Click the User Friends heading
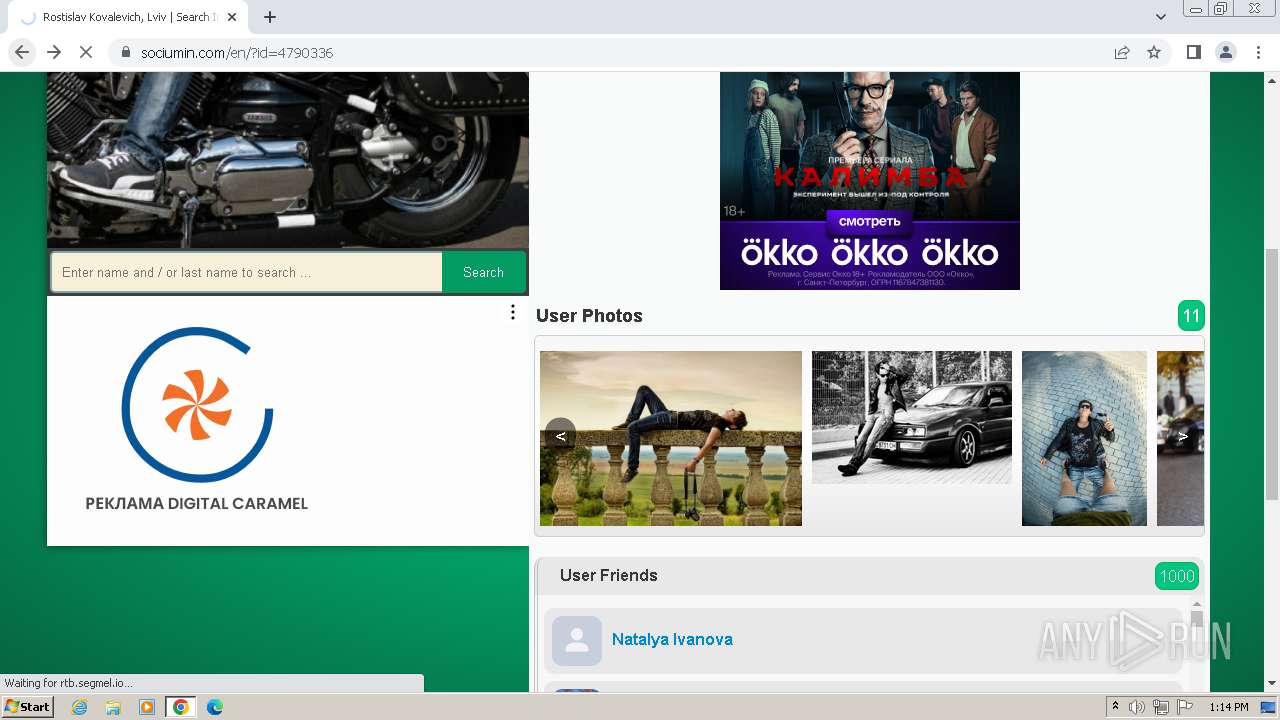Viewport: 1280px width, 720px height. tap(608, 575)
